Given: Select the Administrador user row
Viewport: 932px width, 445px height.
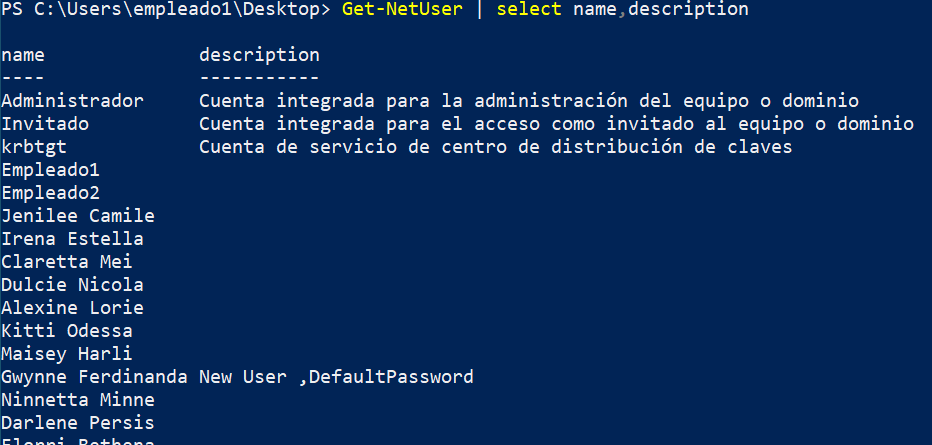Looking at the screenshot, I should coord(430,101).
